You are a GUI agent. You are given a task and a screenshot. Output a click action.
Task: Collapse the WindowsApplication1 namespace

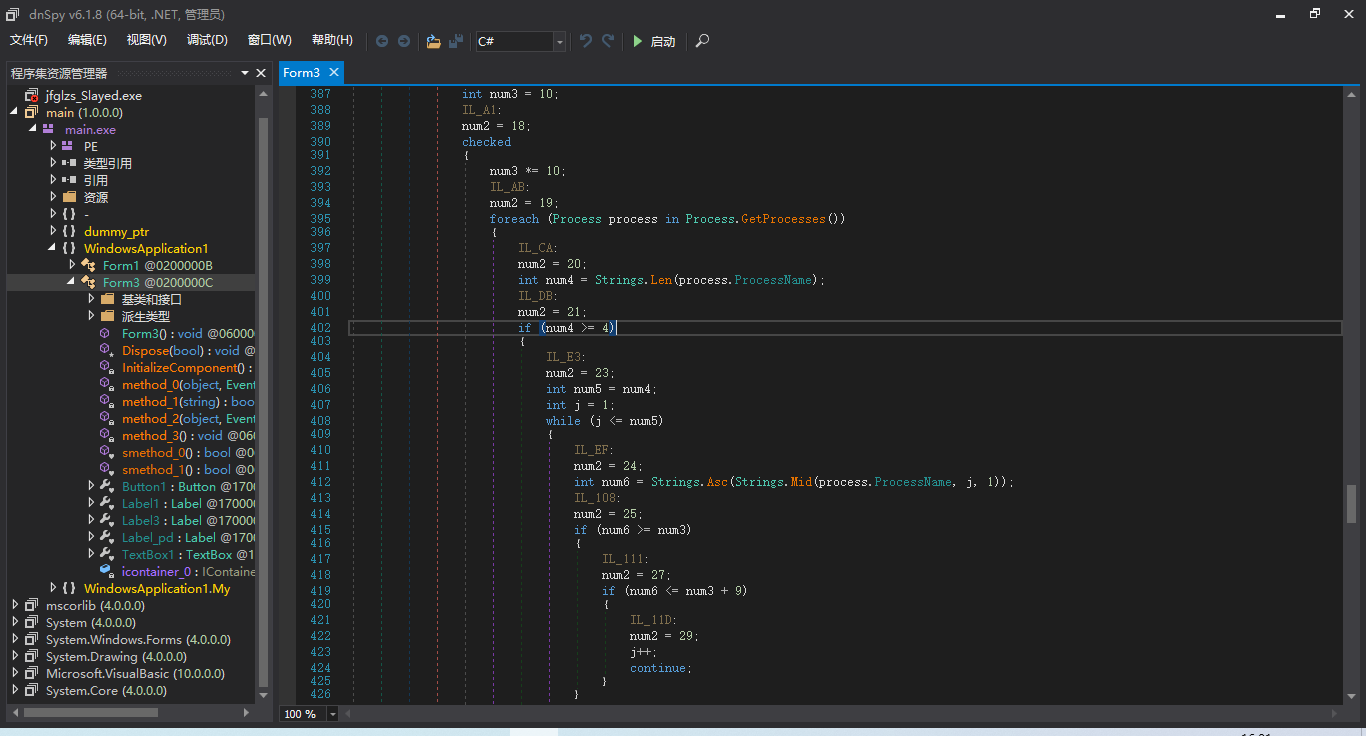pyautogui.click(x=52, y=248)
